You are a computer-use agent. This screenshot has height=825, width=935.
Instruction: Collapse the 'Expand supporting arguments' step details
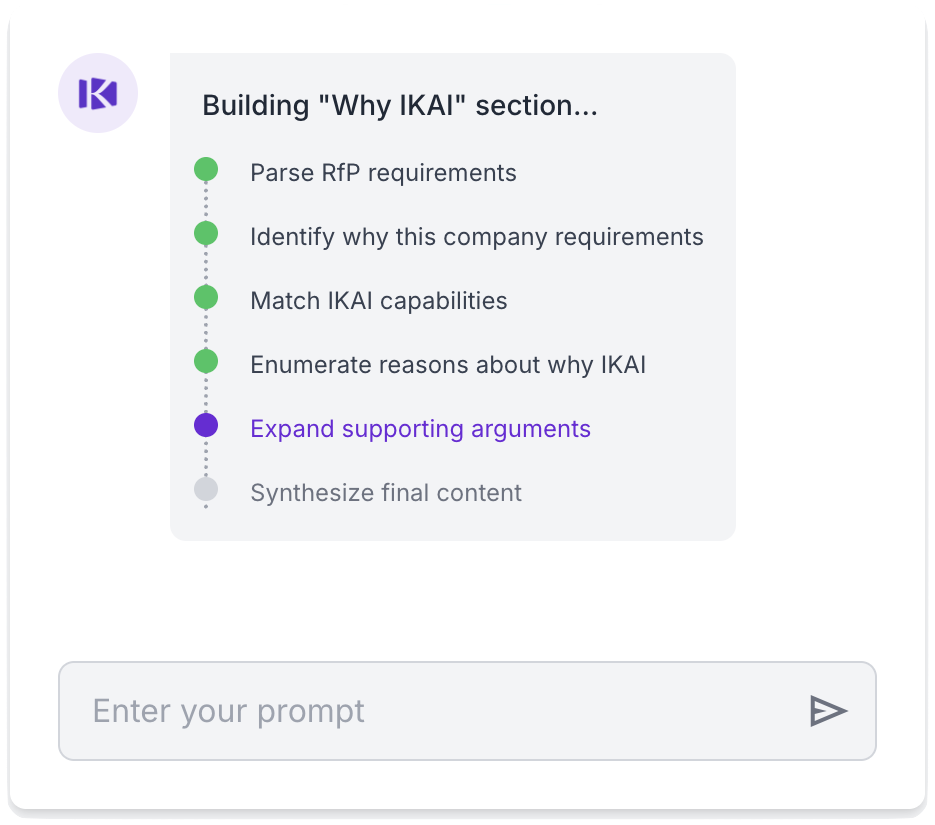pyautogui.click(x=419, y=428)
